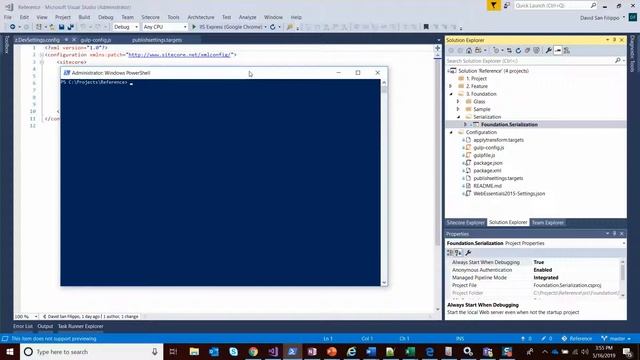Toggle Preview Selected Items in Solution Explorer
Image resolution: width=640 pixels, height=360 pixels.
click(x=558, y=51)
